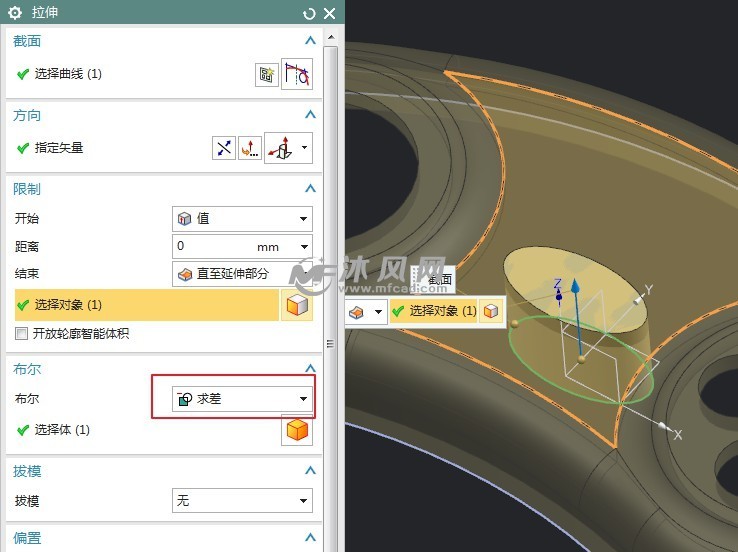The width and height of the screenshot is (738, 552).
Task: Toggle the 开放轮廓智能体积 checkbox
Action: pos(21,334)
